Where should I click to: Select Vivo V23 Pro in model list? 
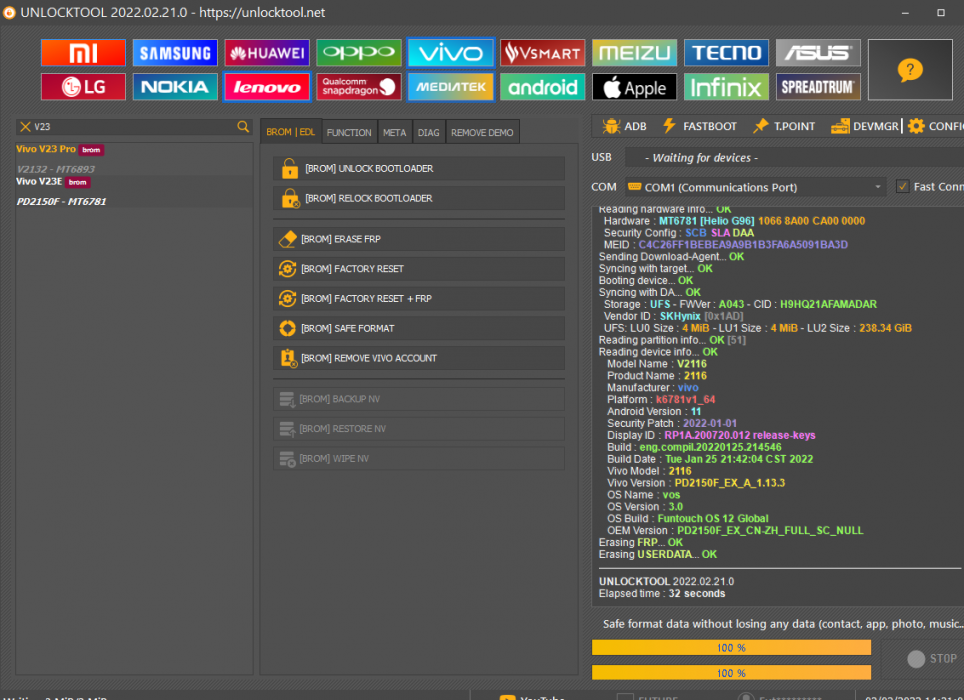pyautogui.click(x=133, y=159)
